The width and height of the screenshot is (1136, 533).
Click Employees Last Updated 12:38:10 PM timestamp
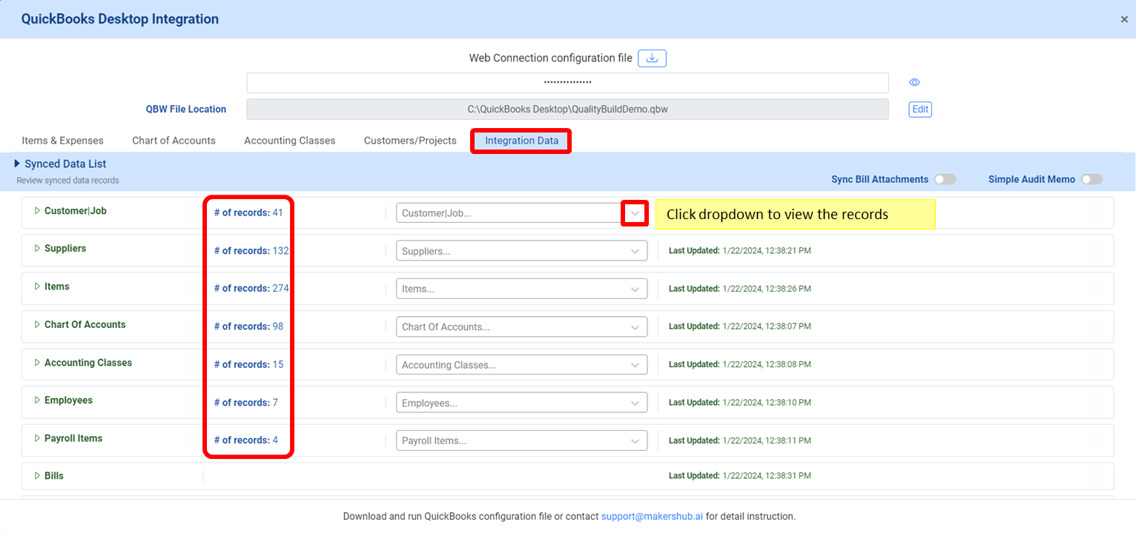pyautogui.click(x=740, y=402)
